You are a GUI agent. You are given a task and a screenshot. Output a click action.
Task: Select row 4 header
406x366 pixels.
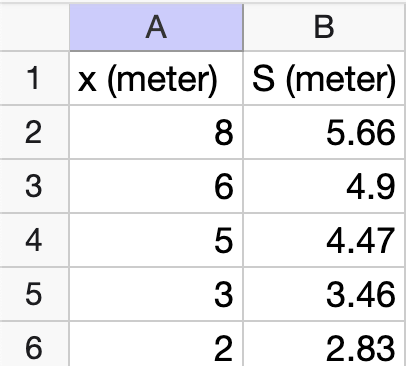(34, 240)
